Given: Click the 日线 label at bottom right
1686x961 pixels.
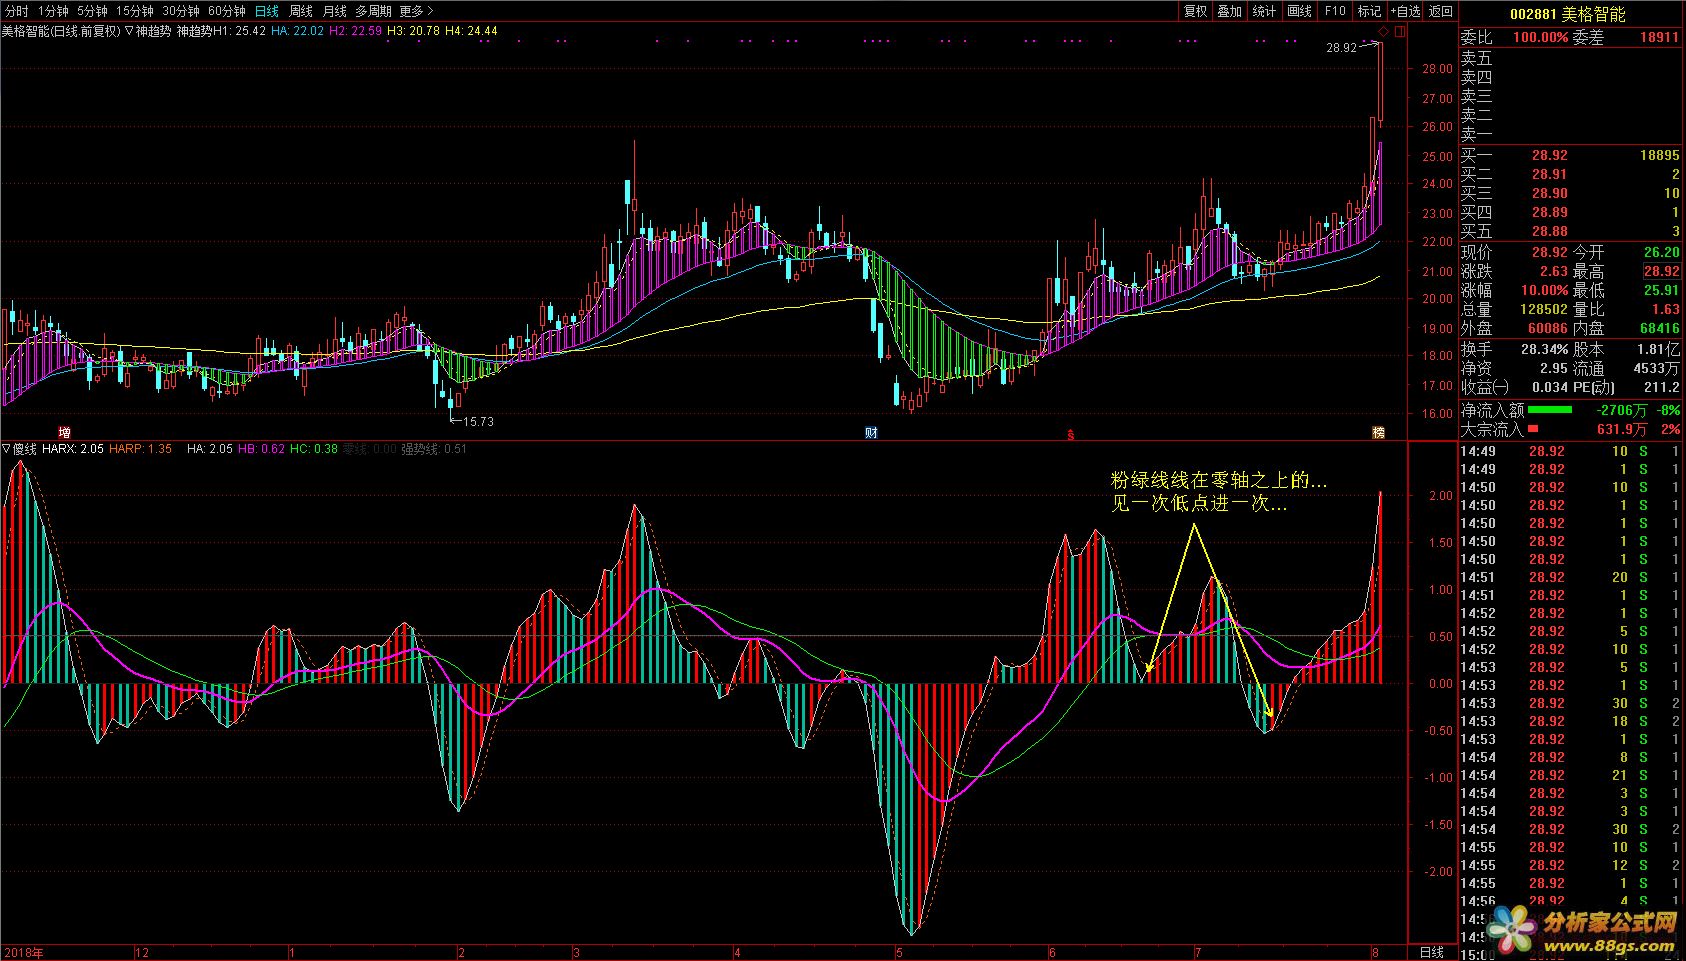Looking at the screenshot, I should point(1432,952).
